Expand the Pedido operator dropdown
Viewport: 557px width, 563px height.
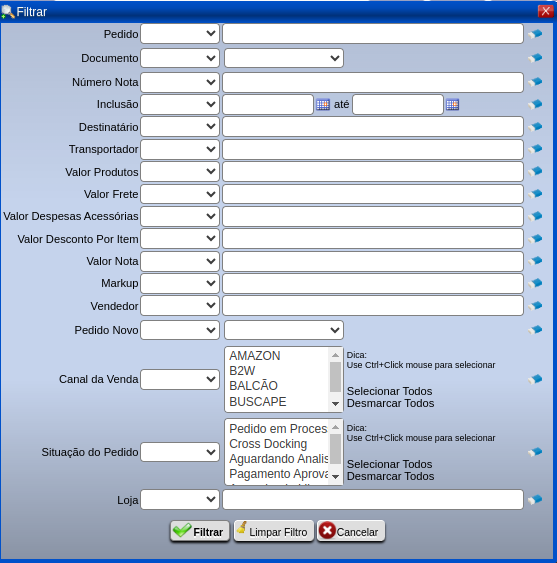180,34
